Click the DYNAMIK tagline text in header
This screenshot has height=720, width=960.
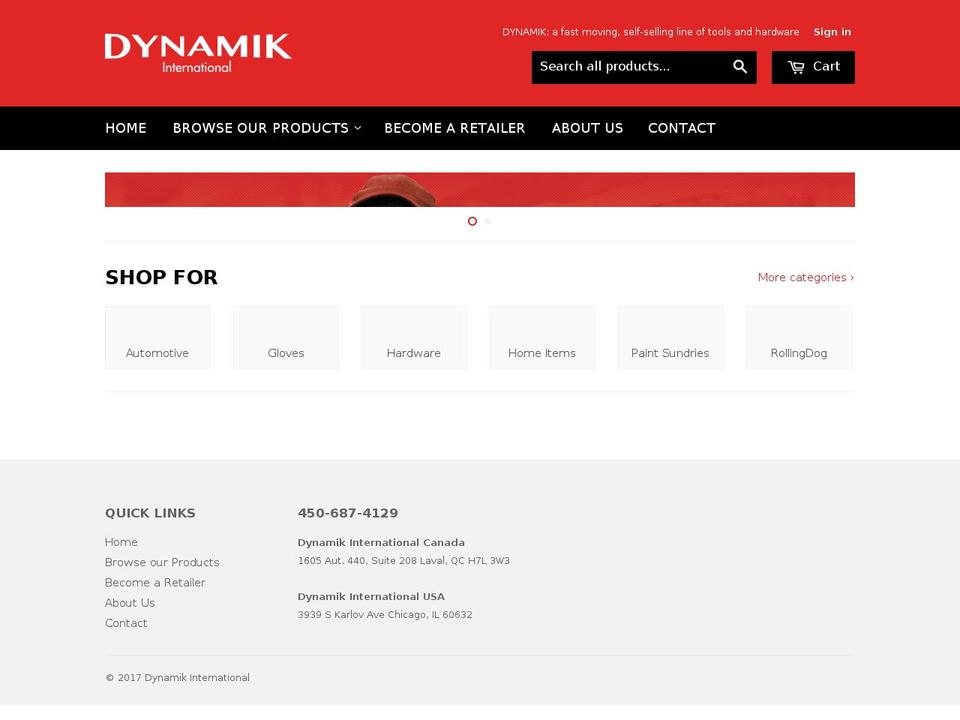(650, 32)
